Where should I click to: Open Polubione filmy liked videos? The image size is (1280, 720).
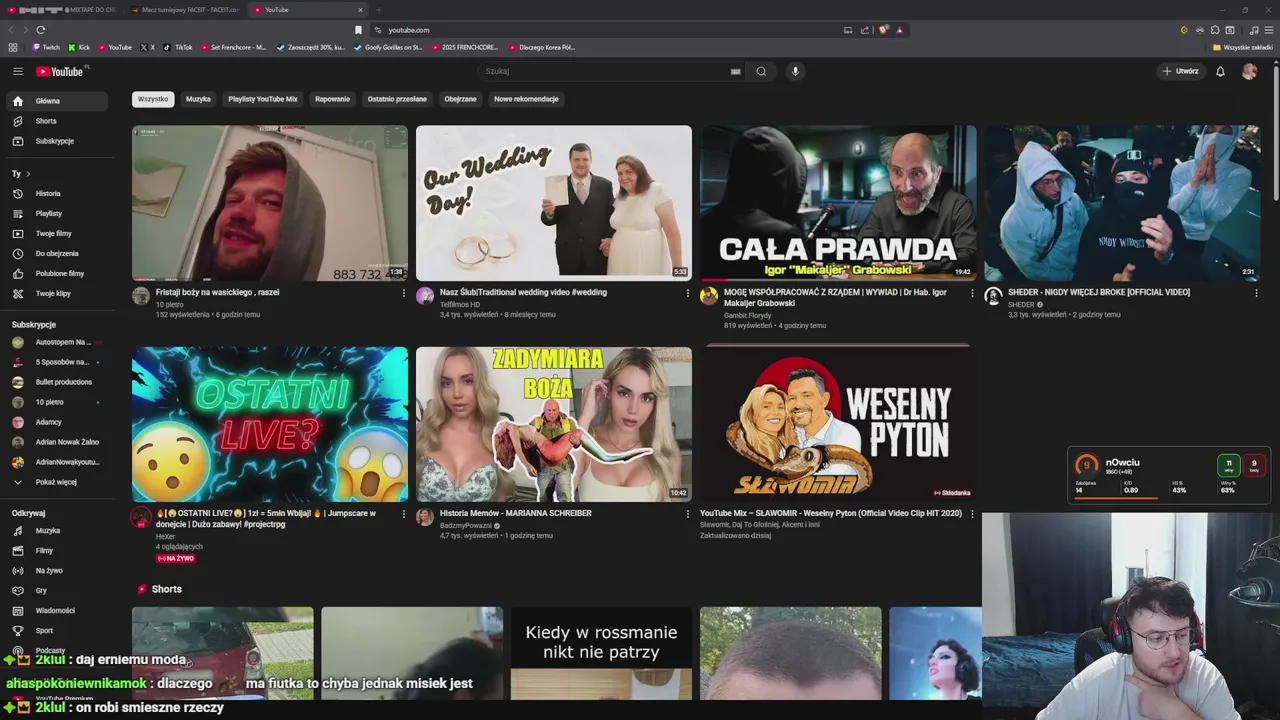(55, 273)
